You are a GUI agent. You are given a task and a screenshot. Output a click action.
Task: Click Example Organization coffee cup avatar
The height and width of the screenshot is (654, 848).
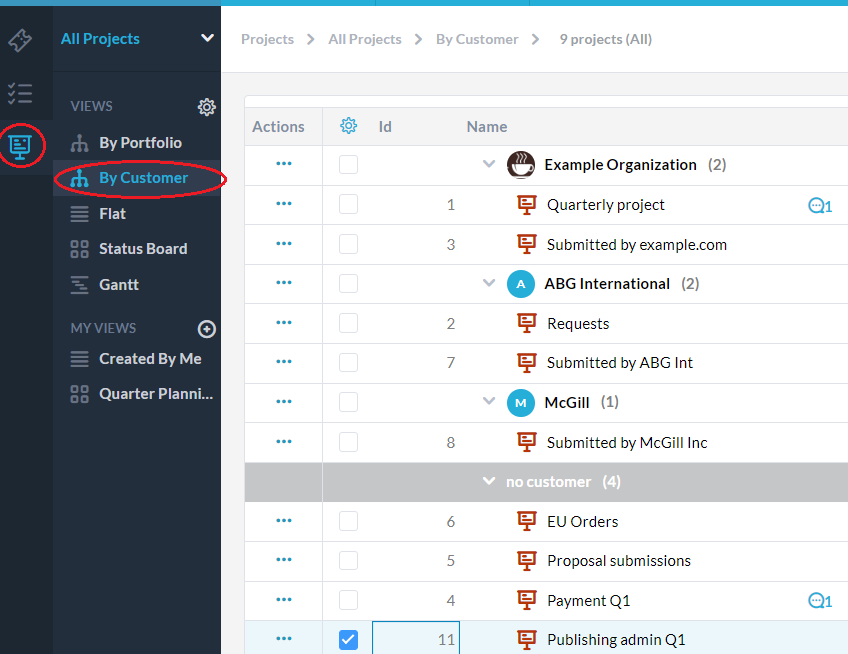pos(520,165)
